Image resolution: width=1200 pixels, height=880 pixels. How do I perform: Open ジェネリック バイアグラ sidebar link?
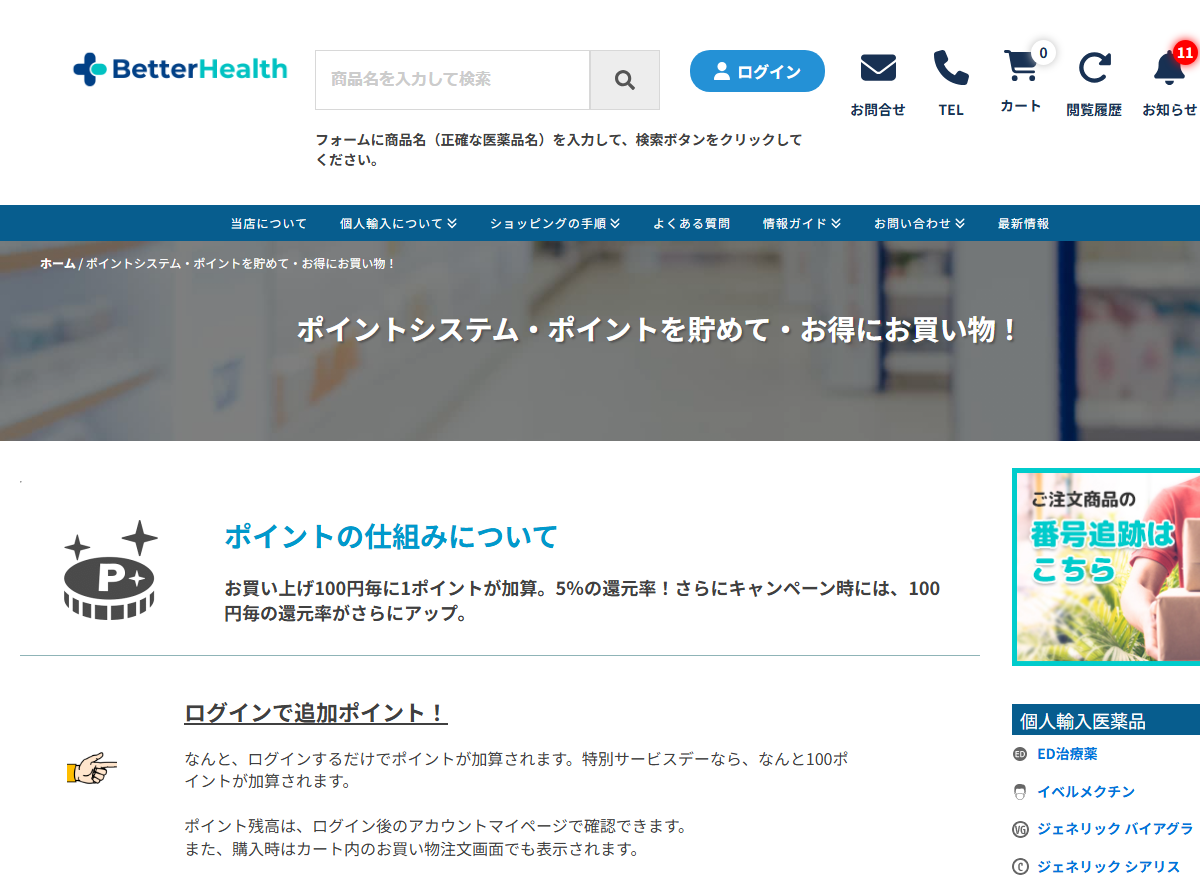[x=1115, y=829]
